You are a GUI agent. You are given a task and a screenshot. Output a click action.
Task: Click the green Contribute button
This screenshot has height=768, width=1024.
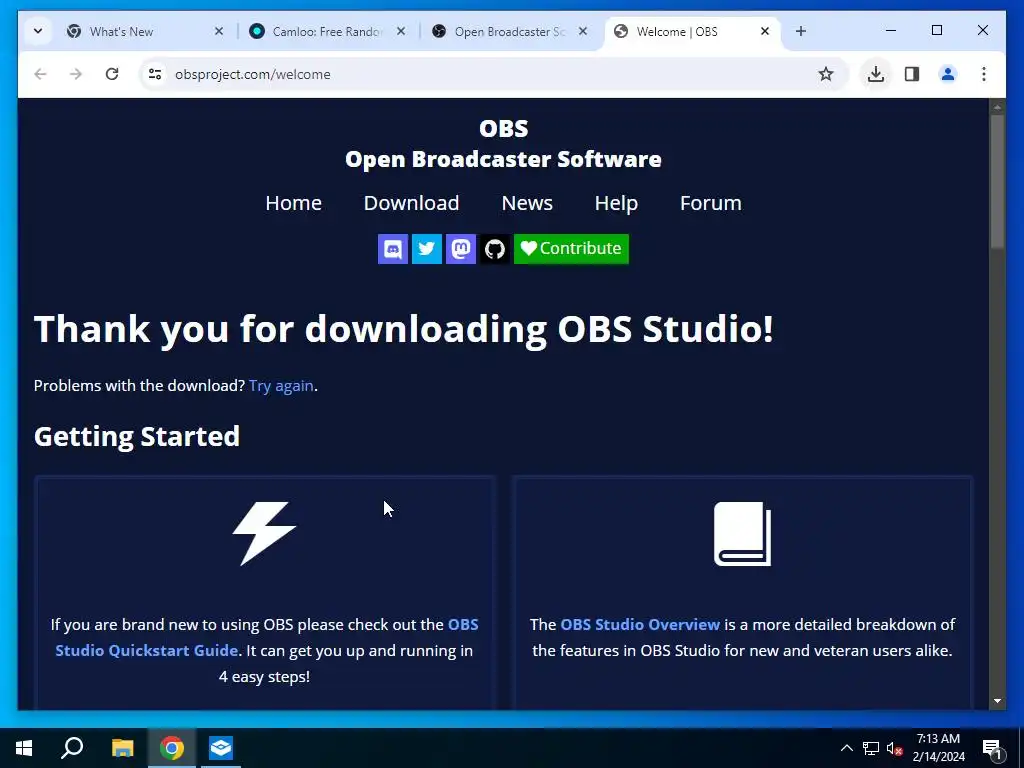(x=571, y=249)
